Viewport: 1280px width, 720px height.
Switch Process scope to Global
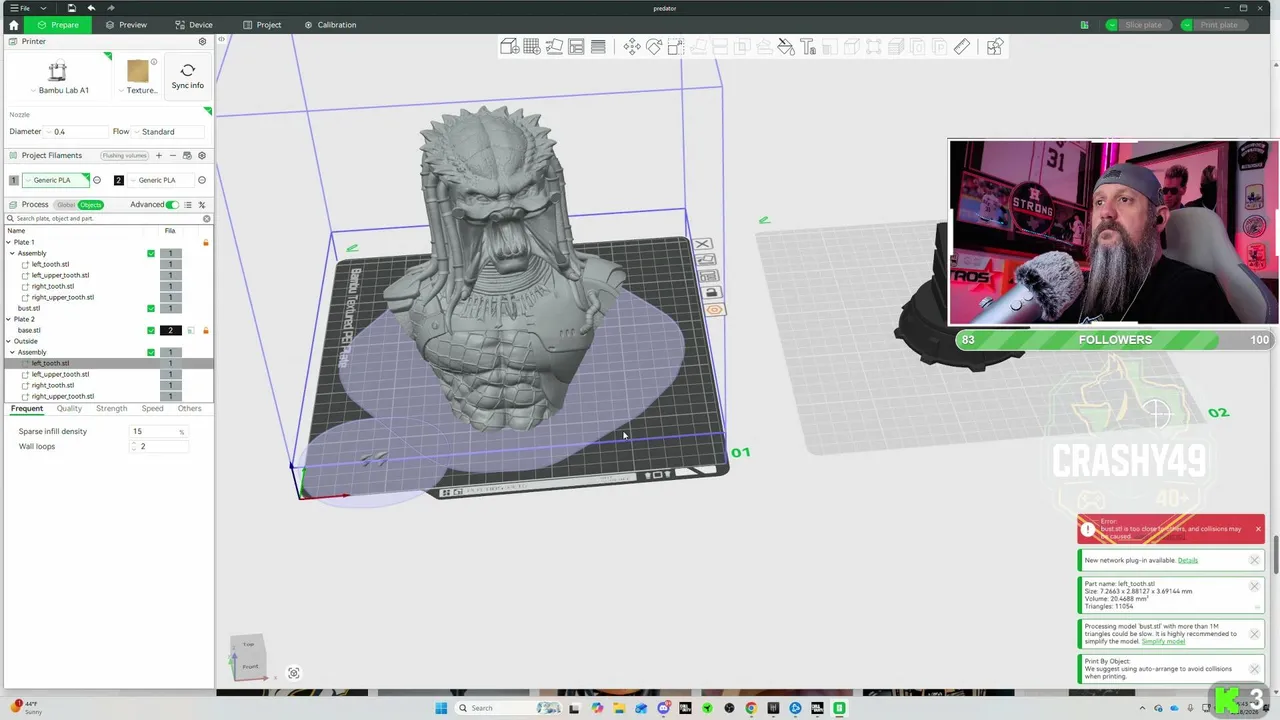coord(65,205)
